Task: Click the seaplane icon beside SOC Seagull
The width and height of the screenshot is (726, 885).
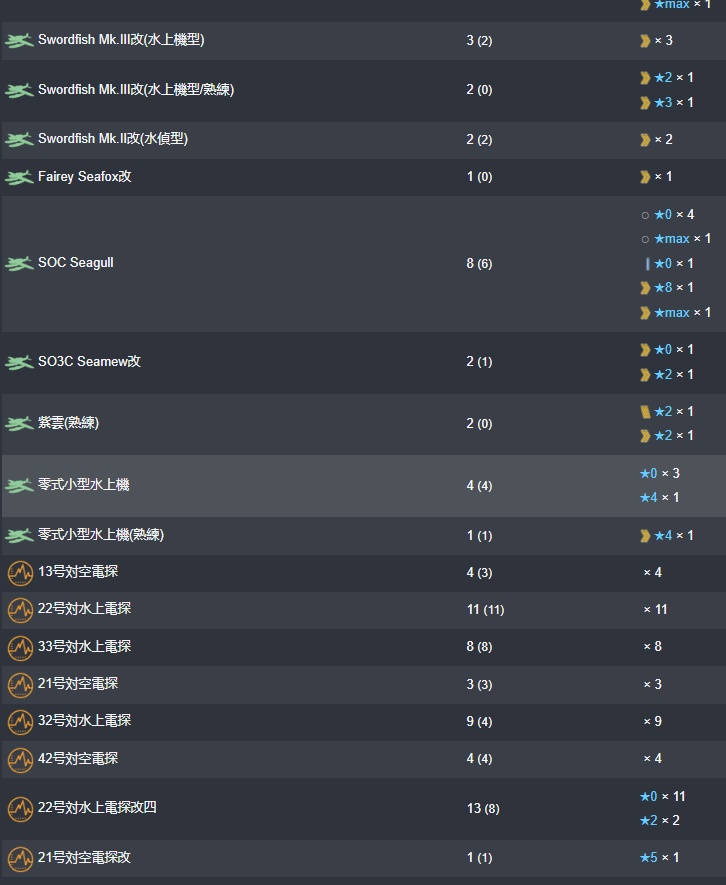Action: 19,264
